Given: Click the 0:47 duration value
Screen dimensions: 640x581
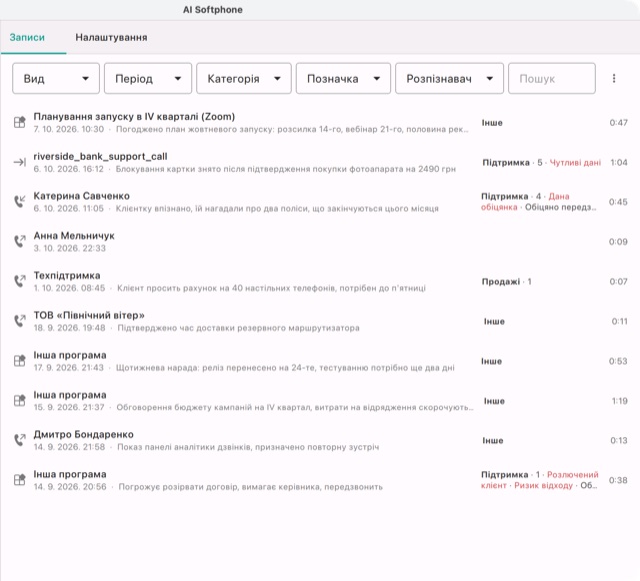Looking at the screenshot, I should point(618,122).
